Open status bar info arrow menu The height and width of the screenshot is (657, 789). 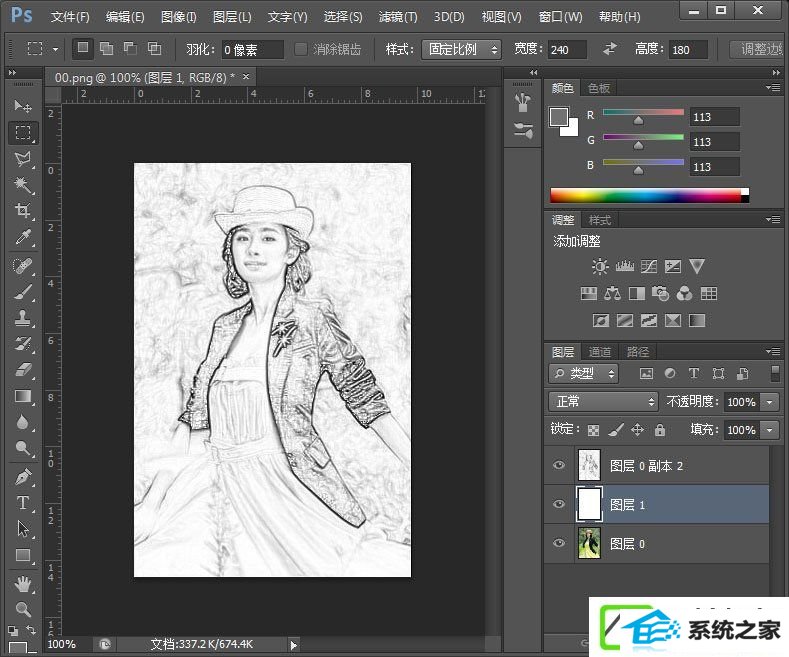pos(294,644)
